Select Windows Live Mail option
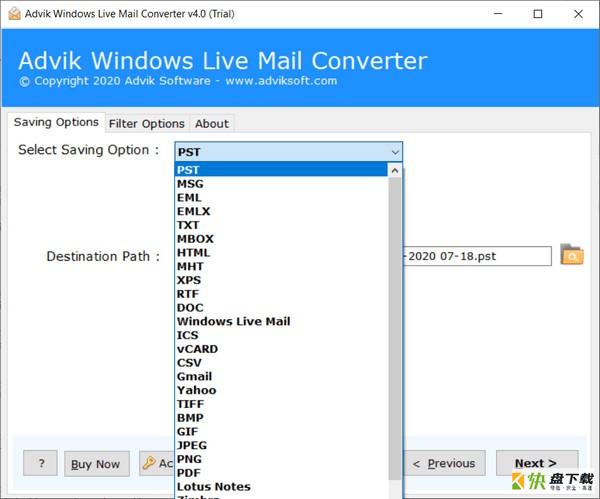Screen dimensions: 600x499 tap(281, 321)
